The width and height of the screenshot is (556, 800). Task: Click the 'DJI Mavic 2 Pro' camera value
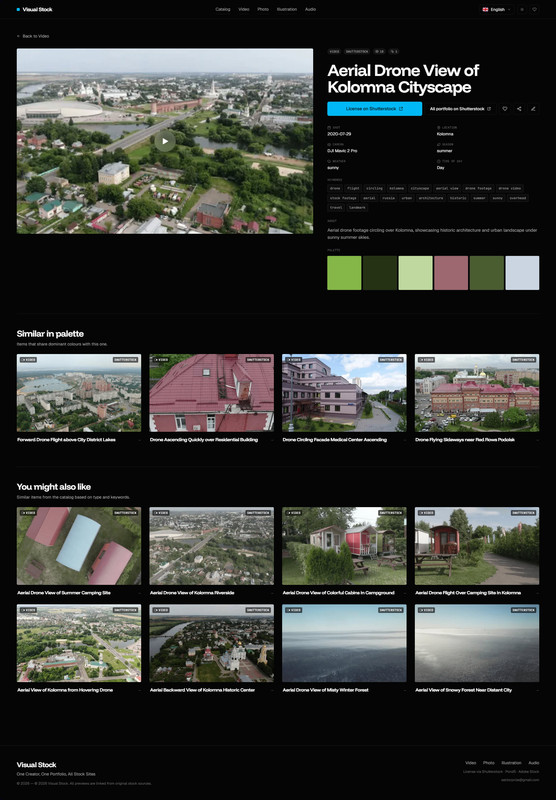(342, 151)
